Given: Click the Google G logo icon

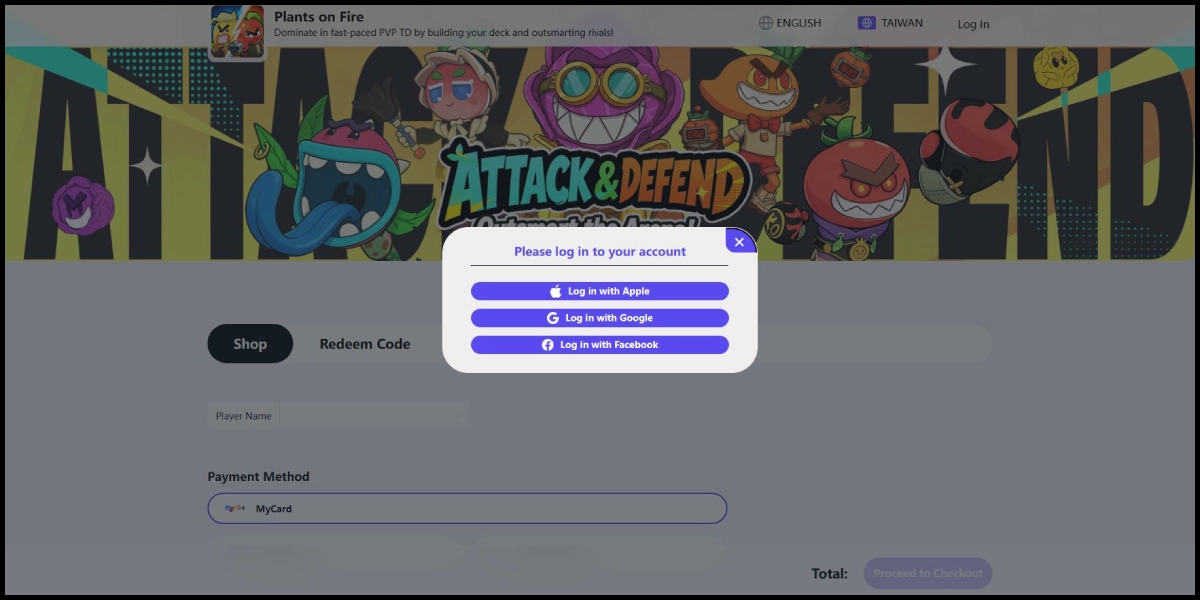Looking at the screenshot, I should tap(553, 318).
